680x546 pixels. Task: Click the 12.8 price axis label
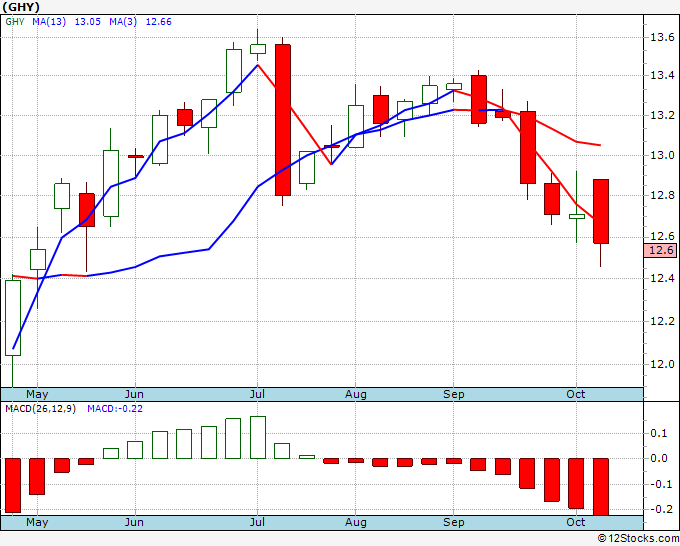662,195
